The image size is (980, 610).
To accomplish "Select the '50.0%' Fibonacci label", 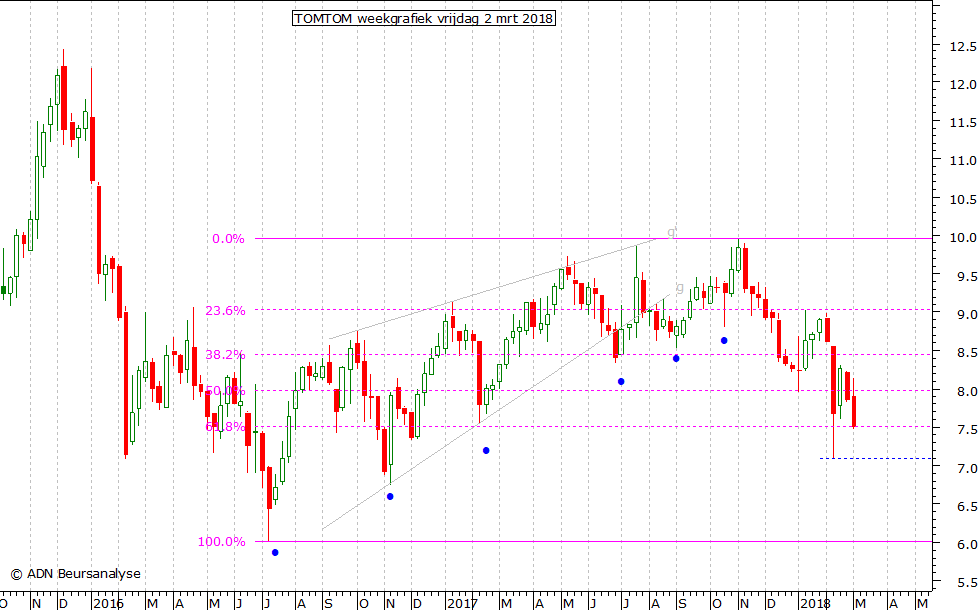I will (225, 391).
